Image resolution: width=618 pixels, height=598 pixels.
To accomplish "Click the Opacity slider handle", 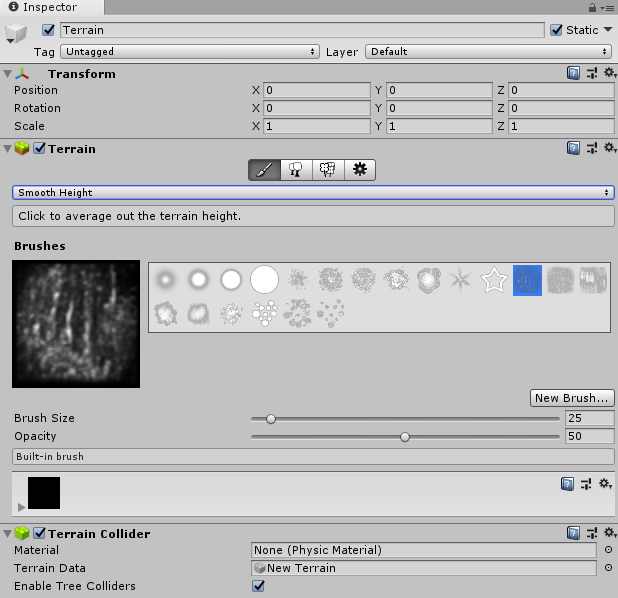I will (x=405, y=436).
